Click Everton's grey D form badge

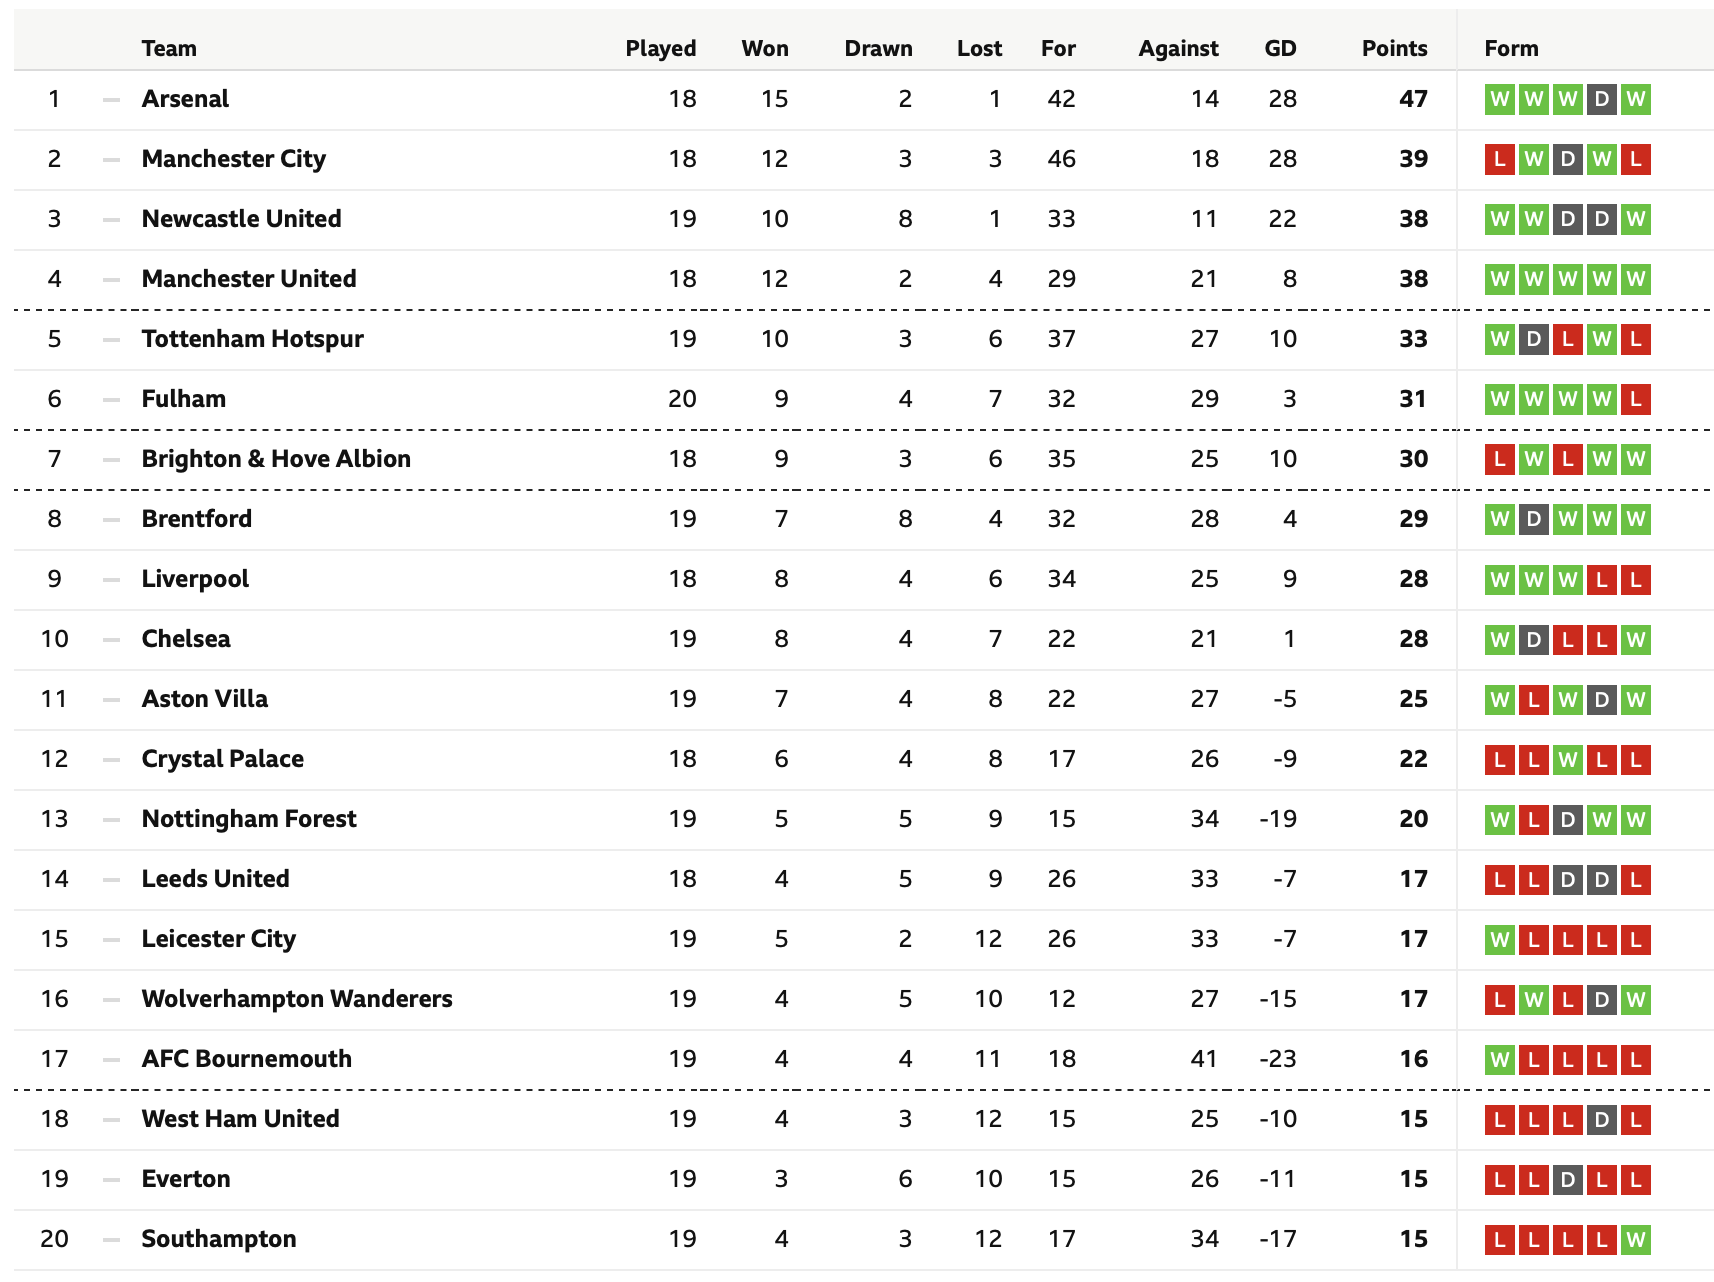click(1567, 1179)
